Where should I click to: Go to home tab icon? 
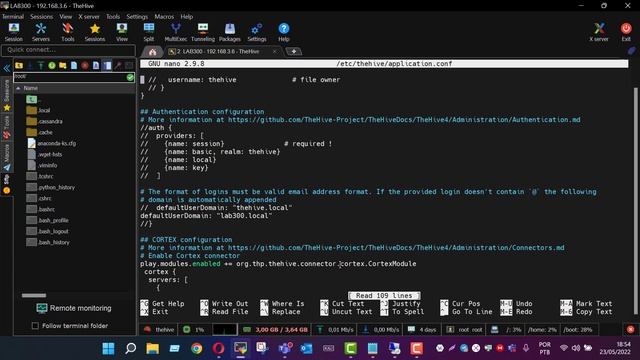152,52
